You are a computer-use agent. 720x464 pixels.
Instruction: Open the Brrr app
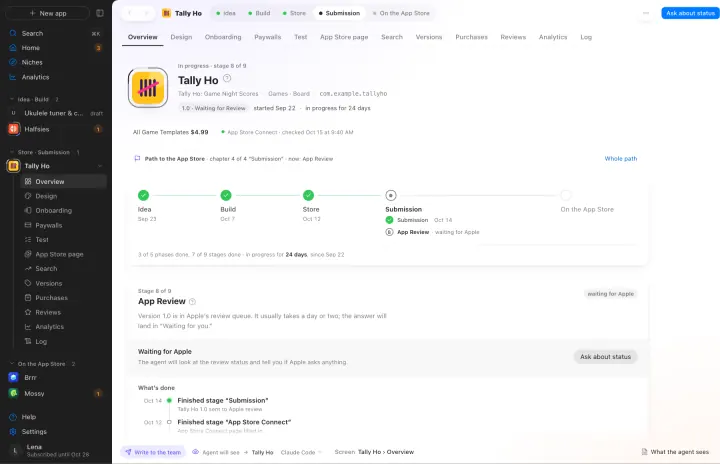[55, 378]
